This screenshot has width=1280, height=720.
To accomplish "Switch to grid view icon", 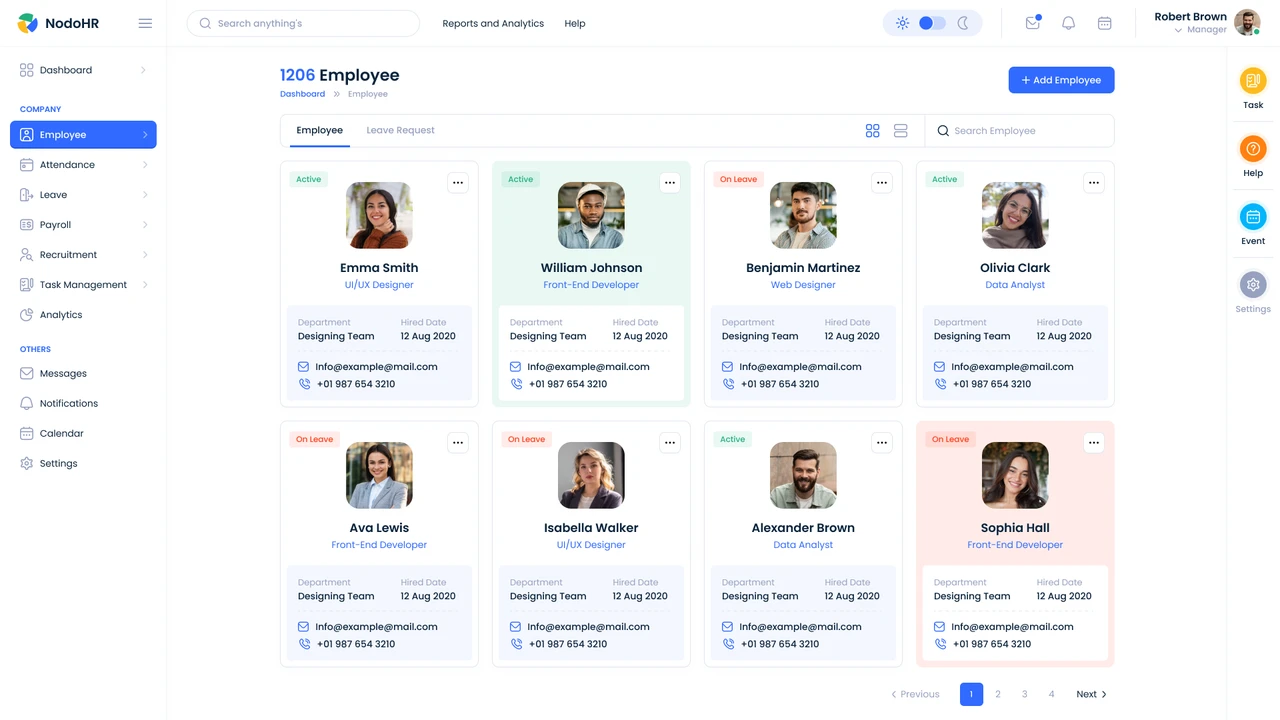I will pyautogui.click(x=872, y=131).
